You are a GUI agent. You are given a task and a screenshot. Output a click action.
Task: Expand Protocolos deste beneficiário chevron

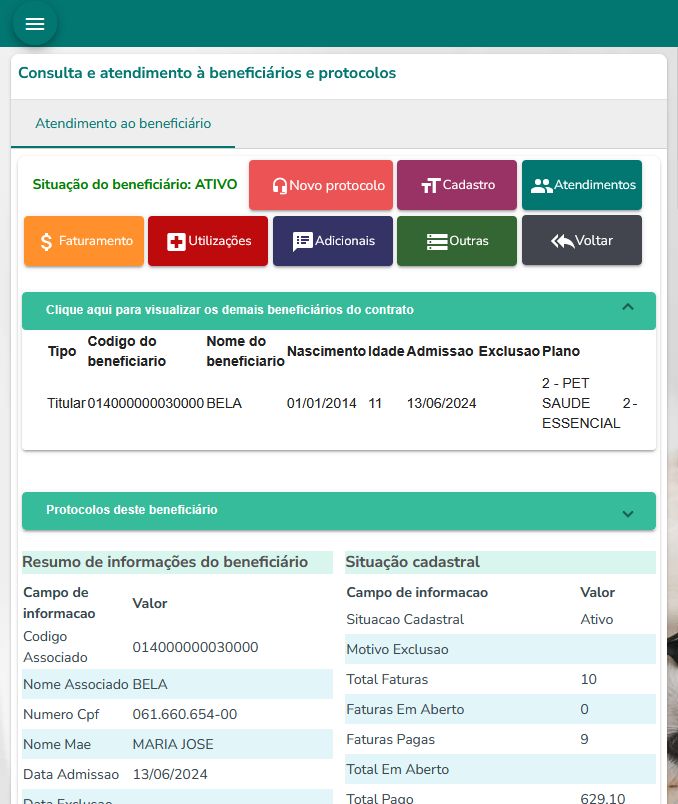point(628,513)
